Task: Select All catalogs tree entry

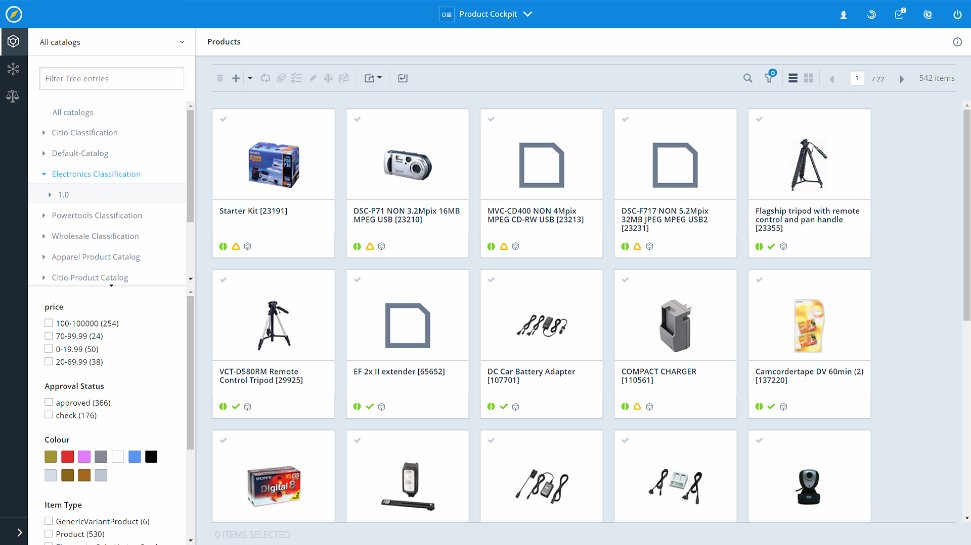Action: pyautogui.click(x=72, y=112)
